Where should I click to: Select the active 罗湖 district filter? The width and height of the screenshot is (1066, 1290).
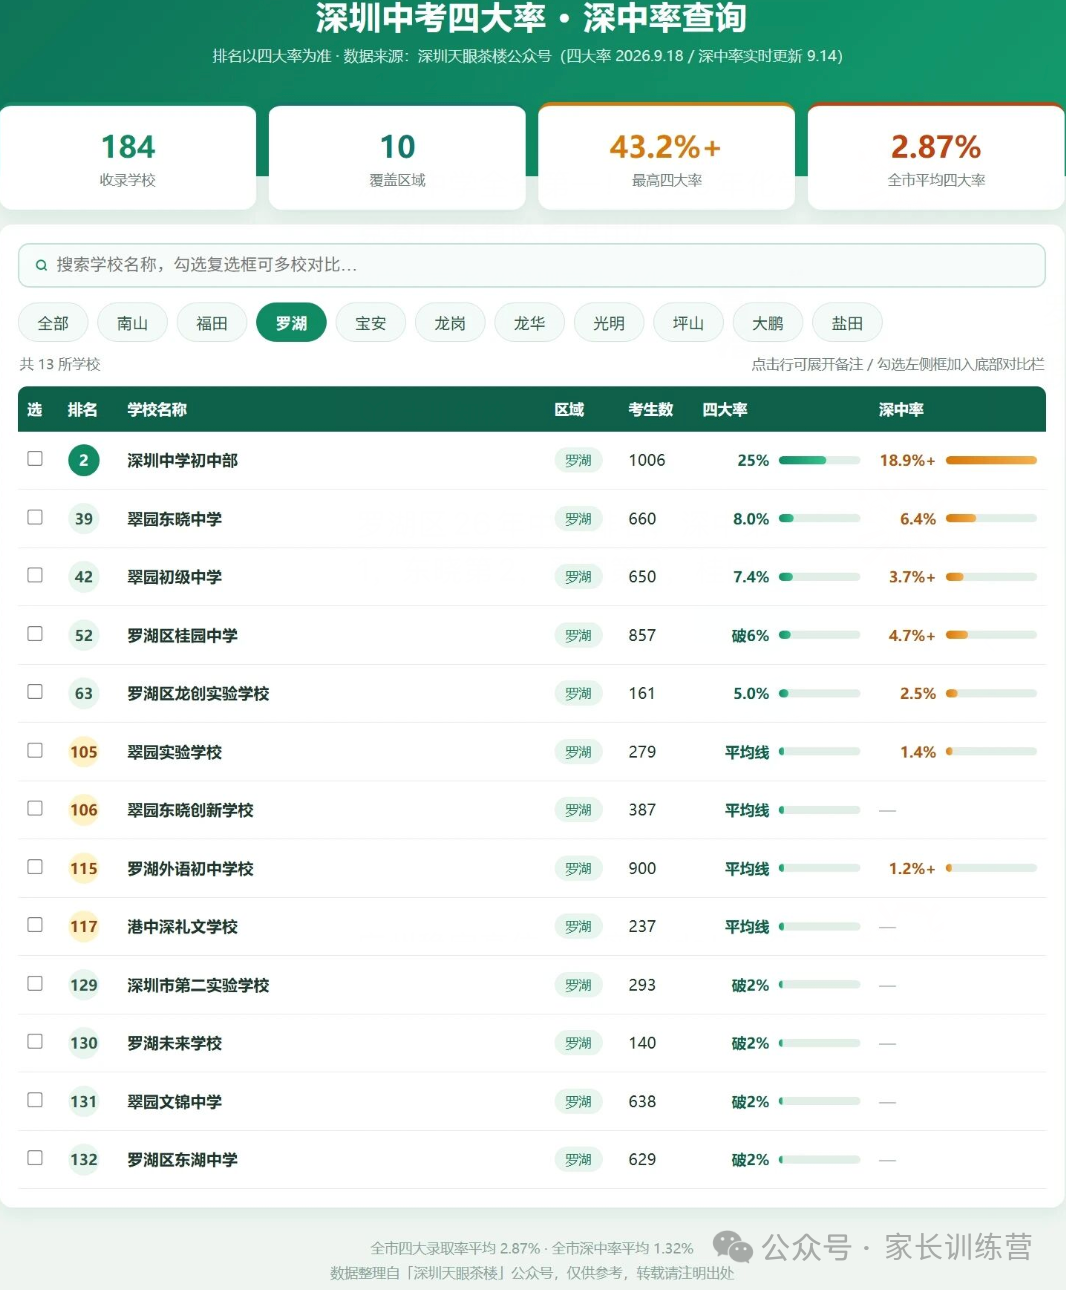pos(291,323)
